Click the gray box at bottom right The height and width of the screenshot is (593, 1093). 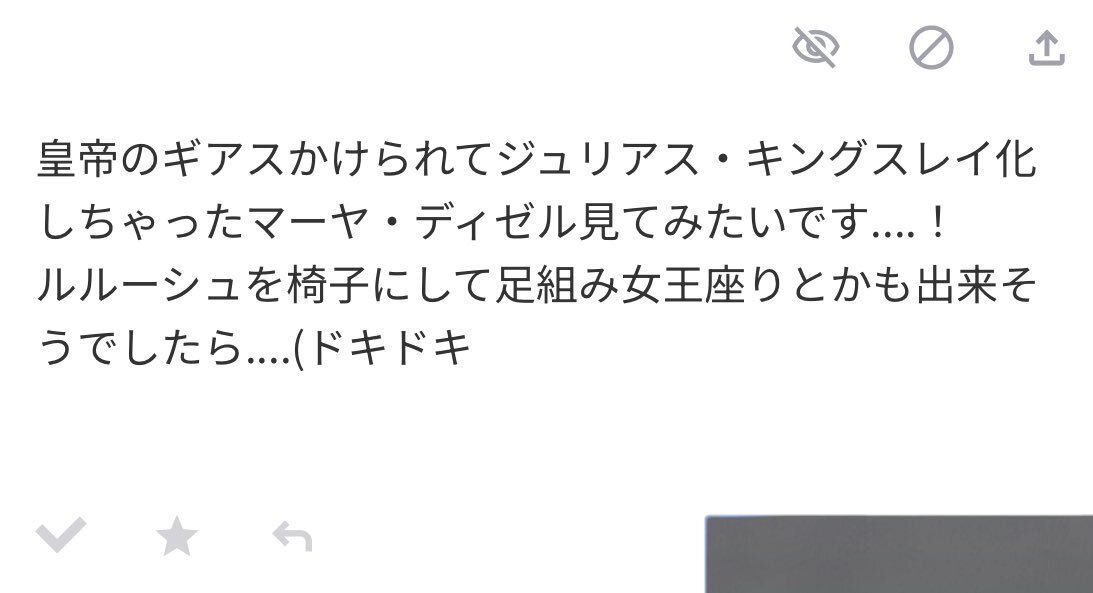click(899, 554)
